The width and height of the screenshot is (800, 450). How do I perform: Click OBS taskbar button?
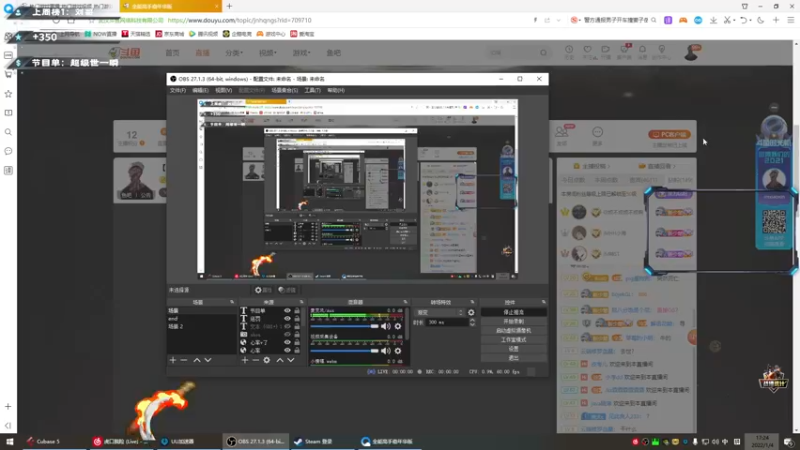point(257,441)
